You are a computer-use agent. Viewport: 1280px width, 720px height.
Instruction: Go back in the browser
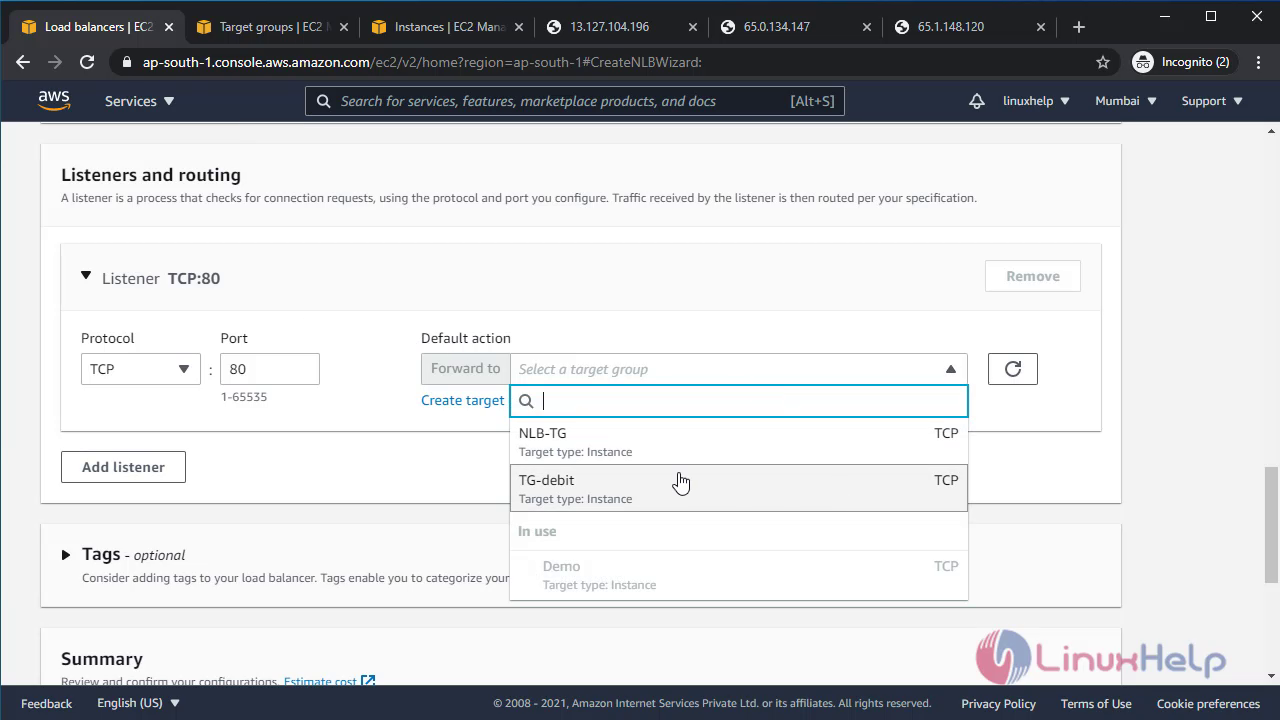(x=23, y=62)
